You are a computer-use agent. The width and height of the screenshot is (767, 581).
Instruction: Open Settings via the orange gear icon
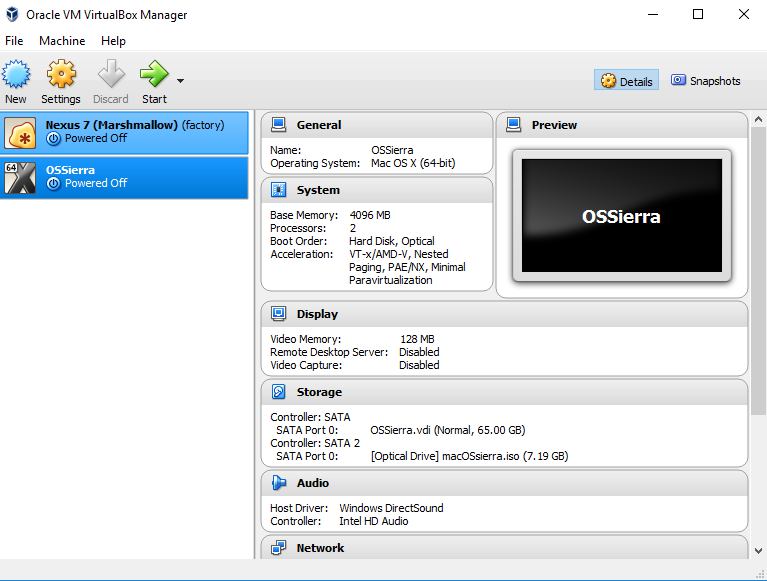click(61, 74)
